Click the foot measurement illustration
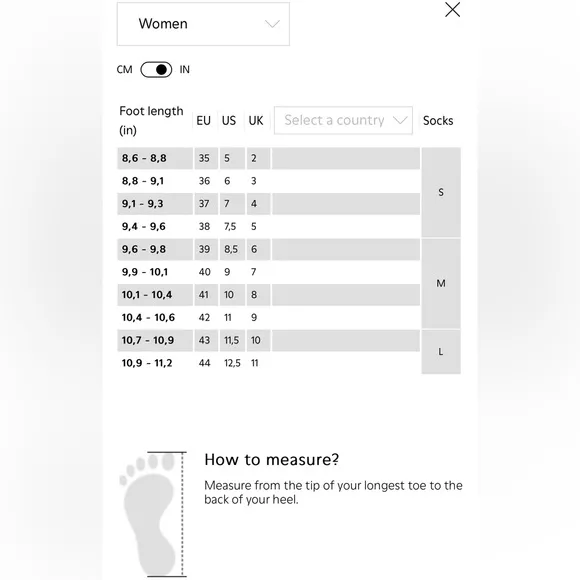 click(x=153, y=514)
